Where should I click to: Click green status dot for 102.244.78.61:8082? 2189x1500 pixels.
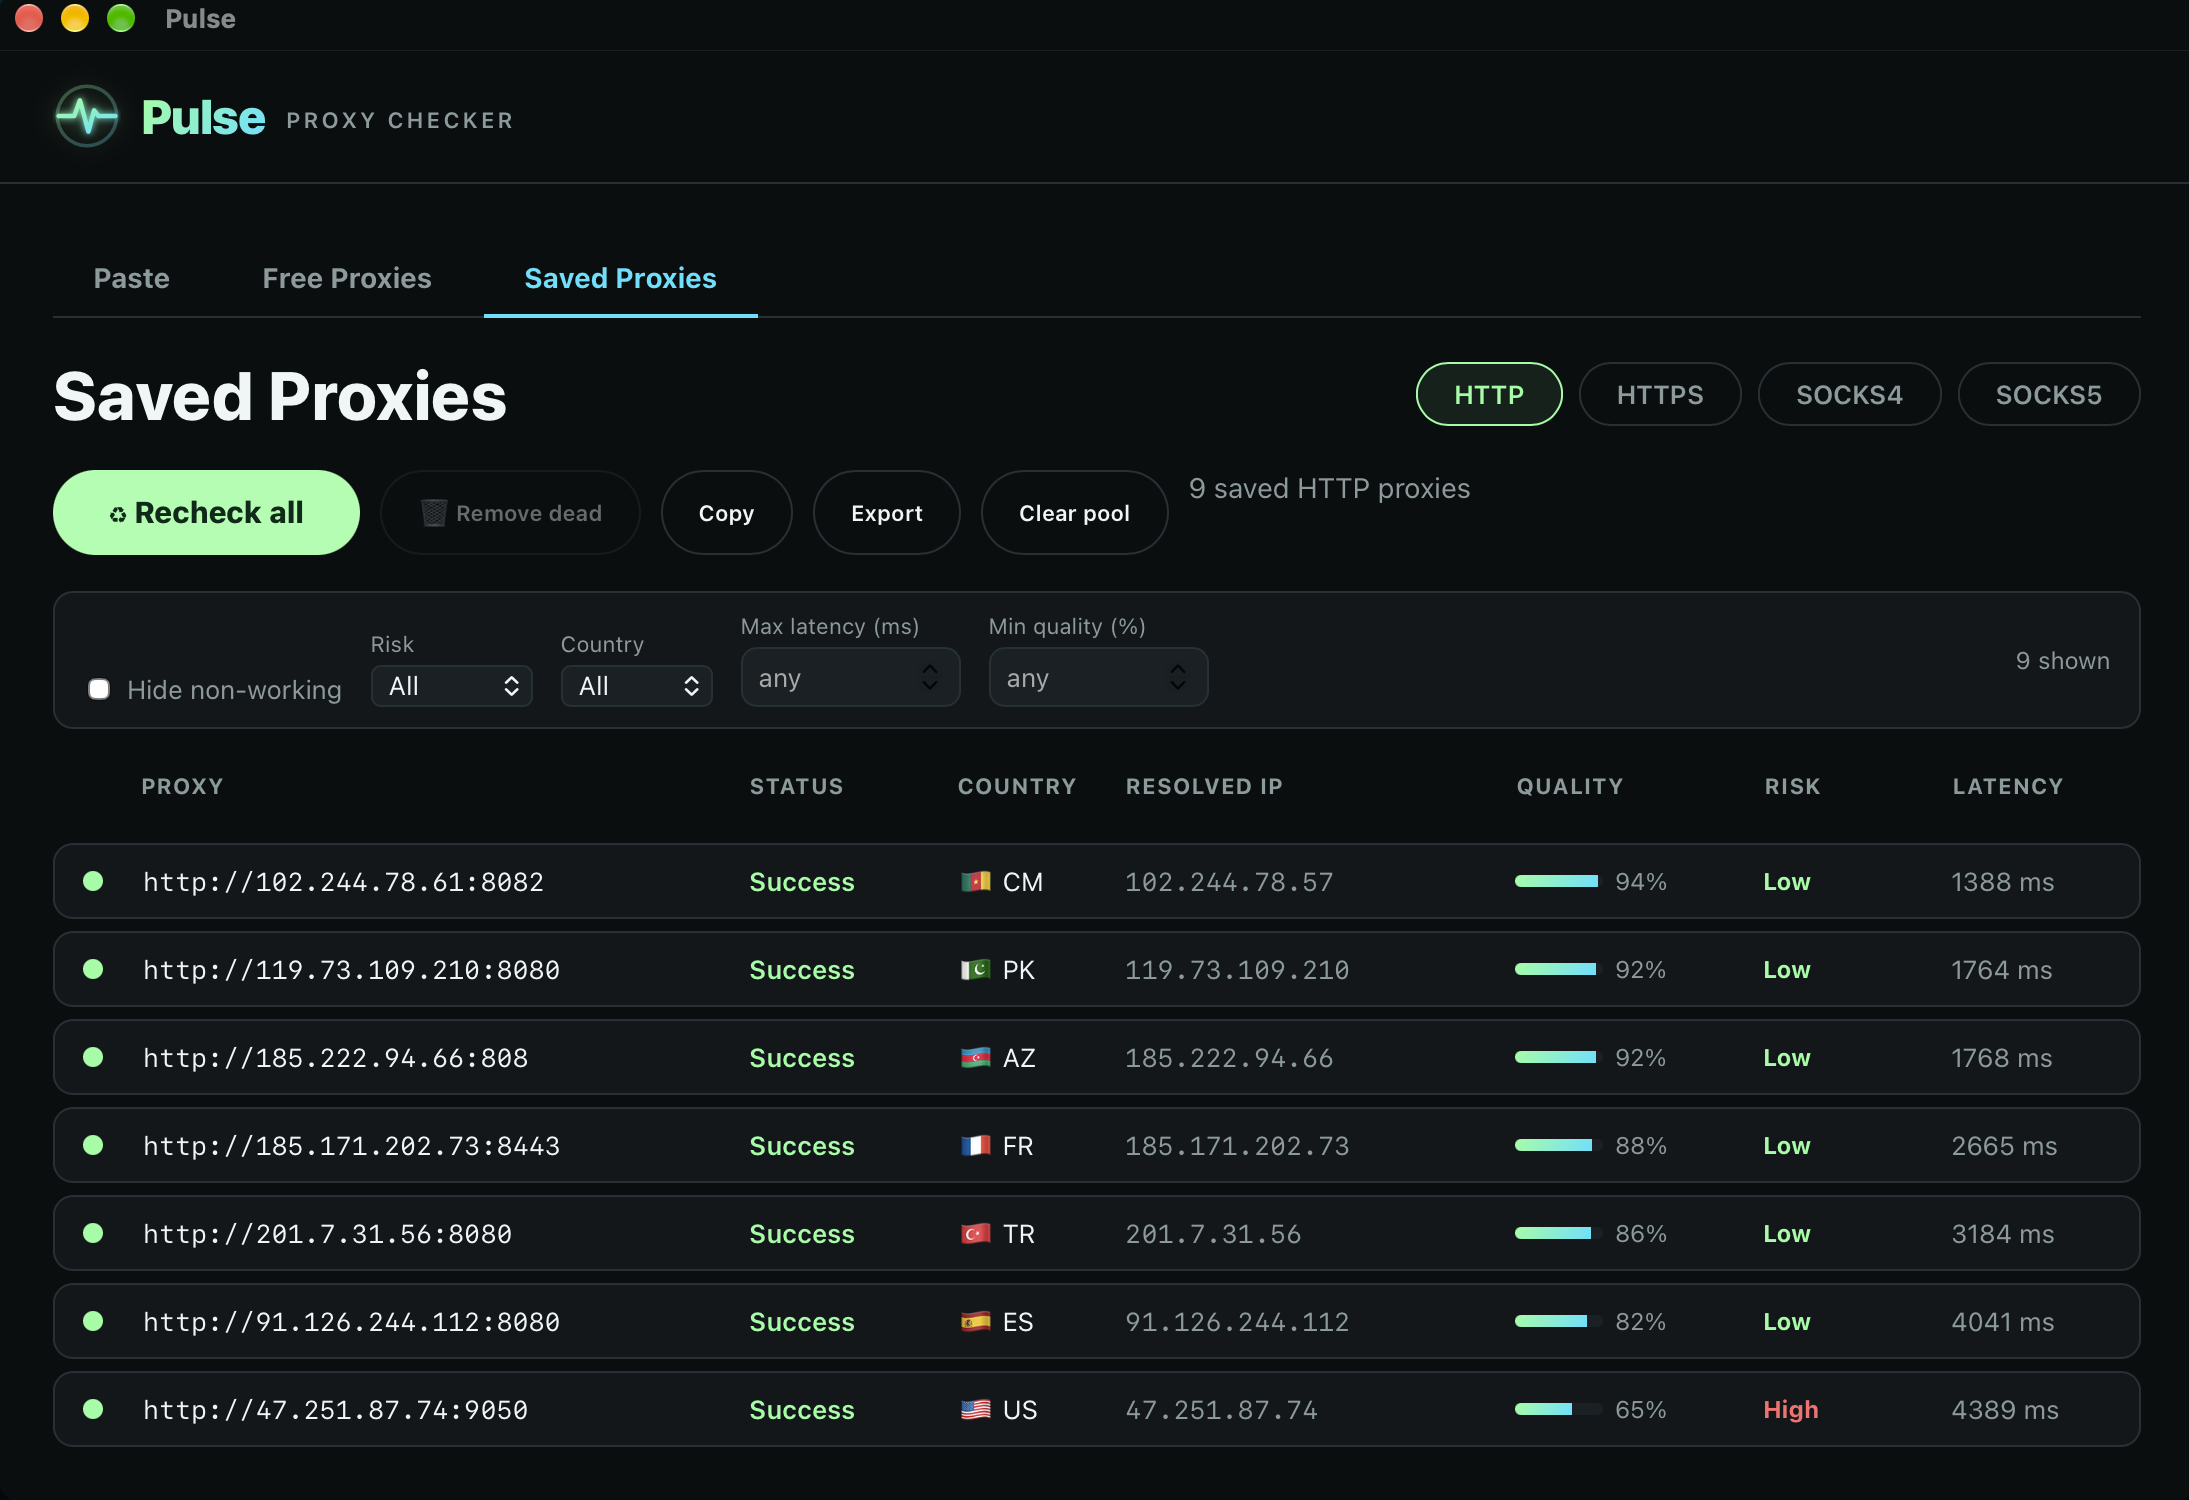pos(93,881)
